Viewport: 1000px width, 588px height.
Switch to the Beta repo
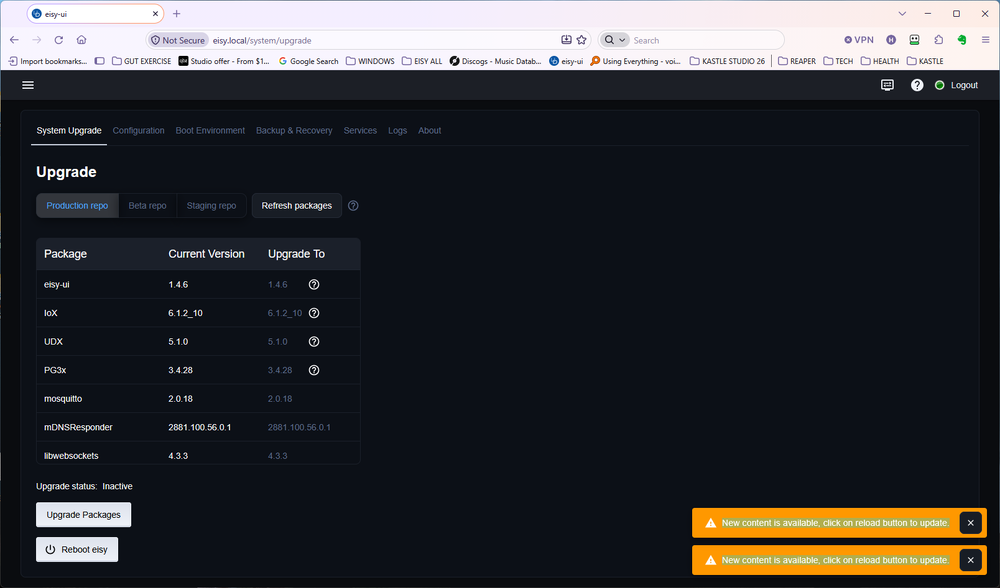pyautogui.click(x=147, y=205)
